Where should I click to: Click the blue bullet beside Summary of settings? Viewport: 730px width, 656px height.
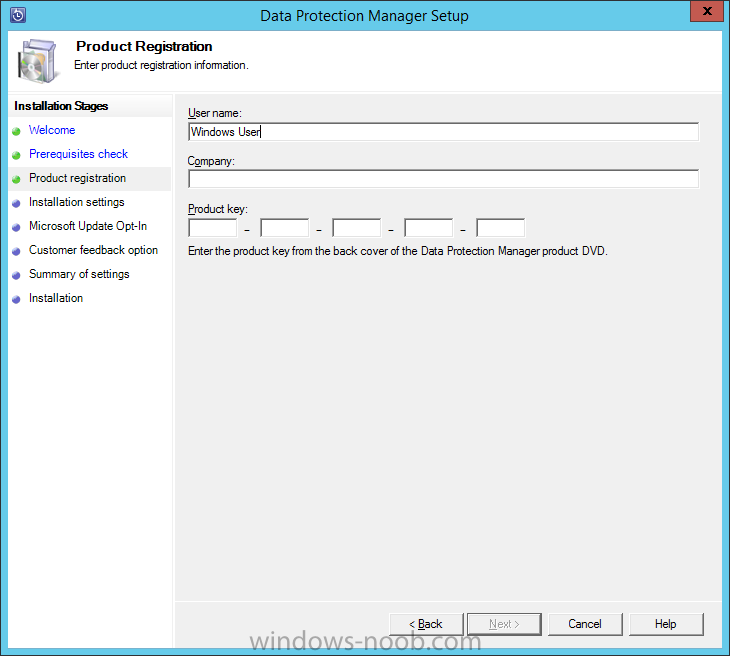coord(16,275)
